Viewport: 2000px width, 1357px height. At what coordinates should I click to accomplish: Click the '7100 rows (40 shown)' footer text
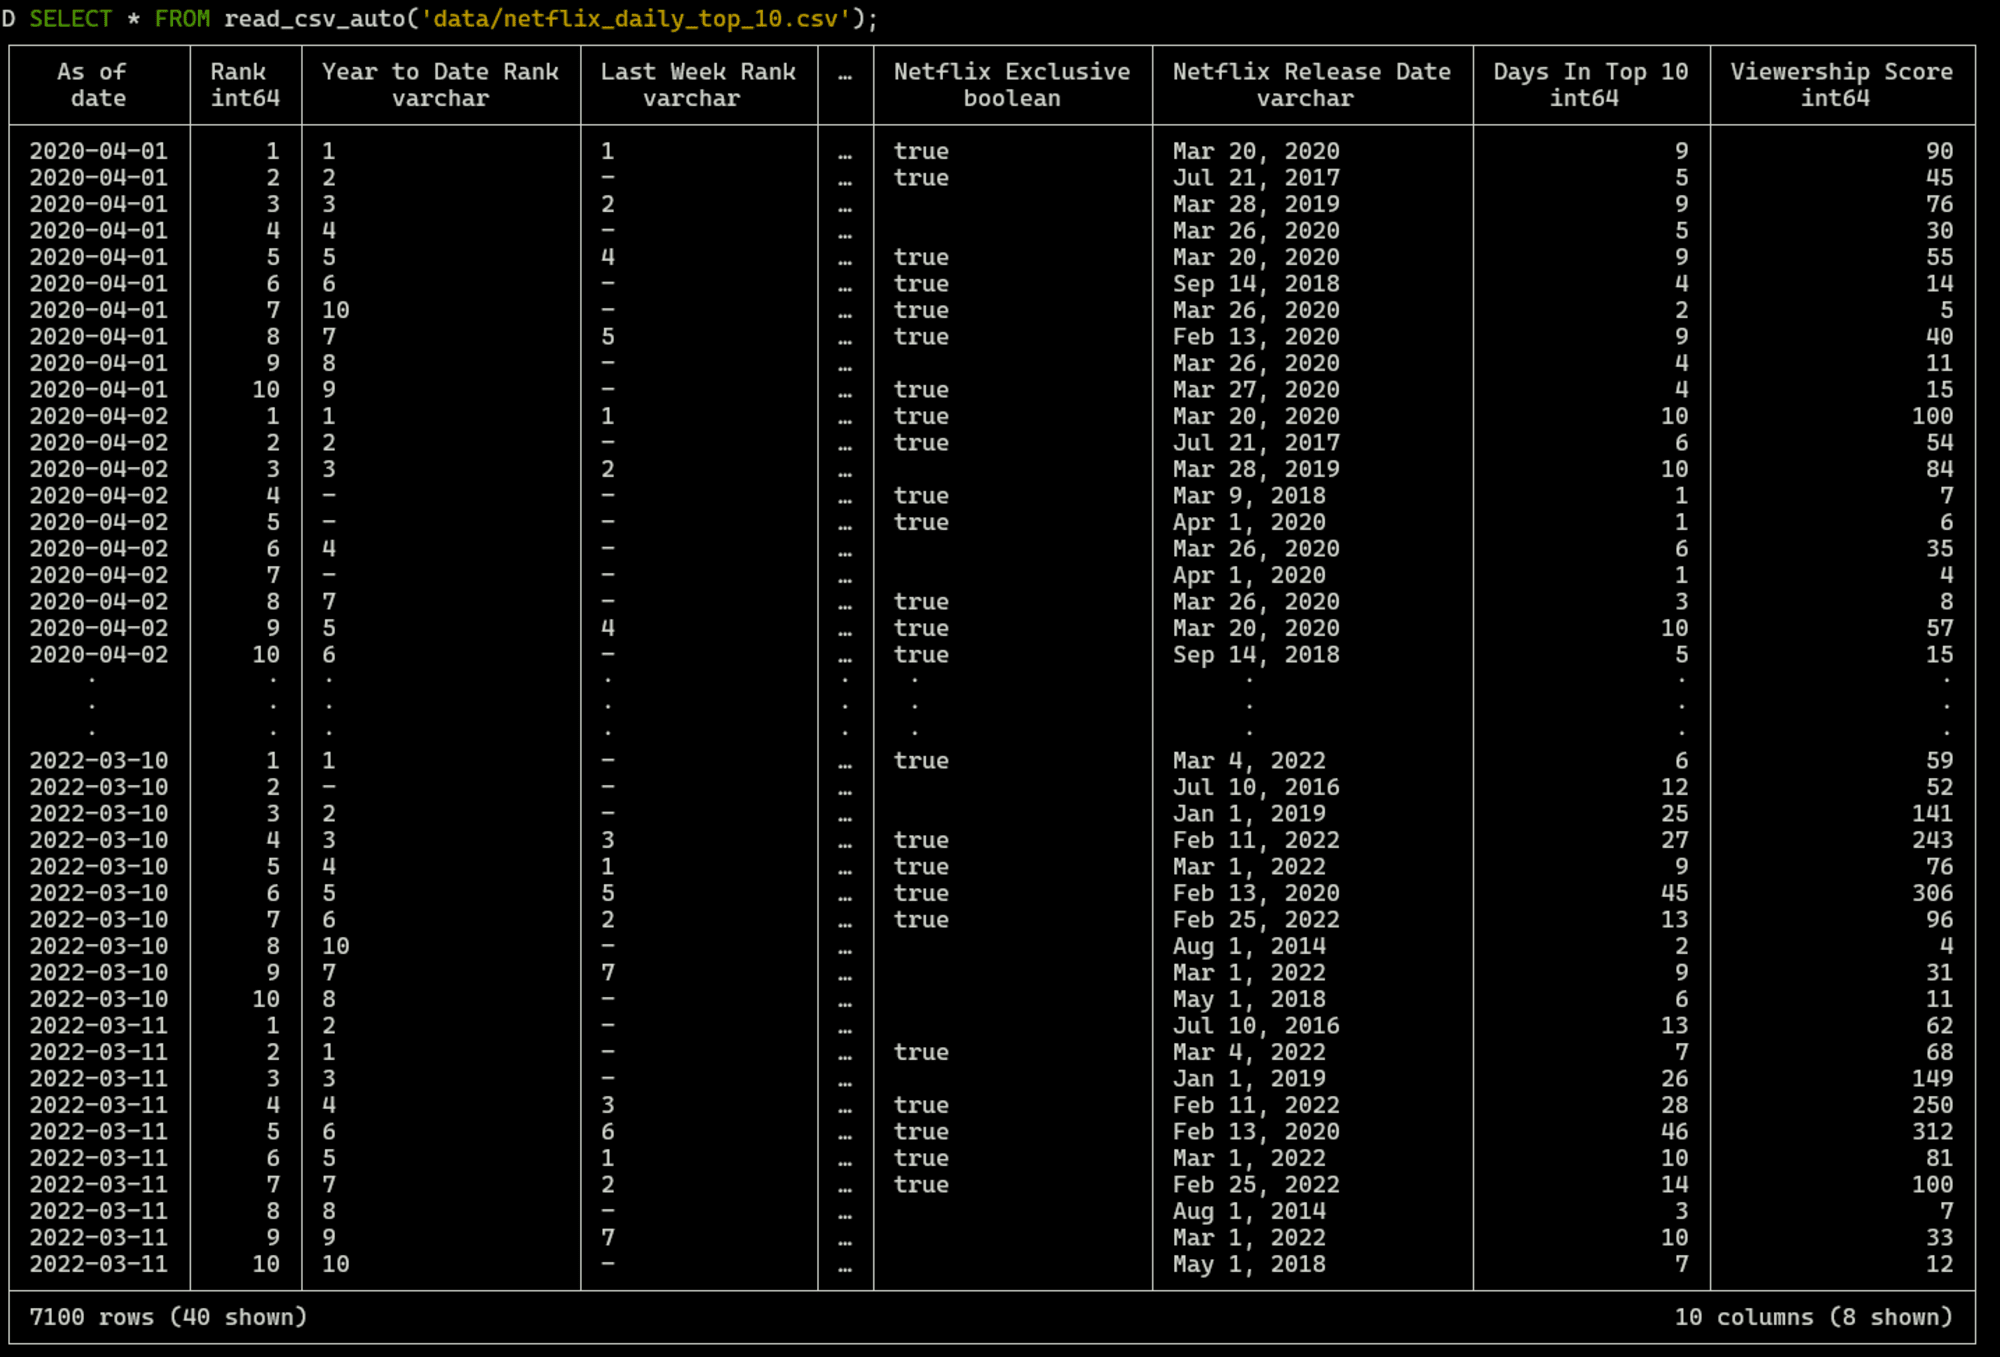click(168, 1317)
